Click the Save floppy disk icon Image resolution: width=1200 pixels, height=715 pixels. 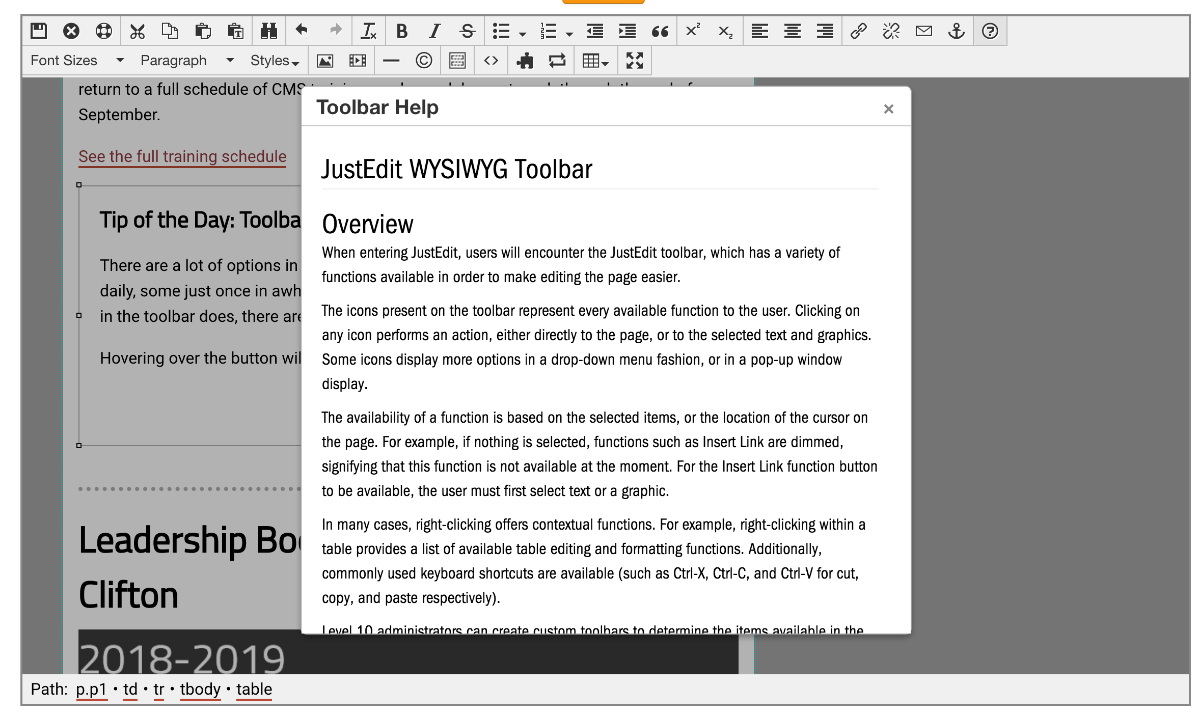[x=39, y=32]
